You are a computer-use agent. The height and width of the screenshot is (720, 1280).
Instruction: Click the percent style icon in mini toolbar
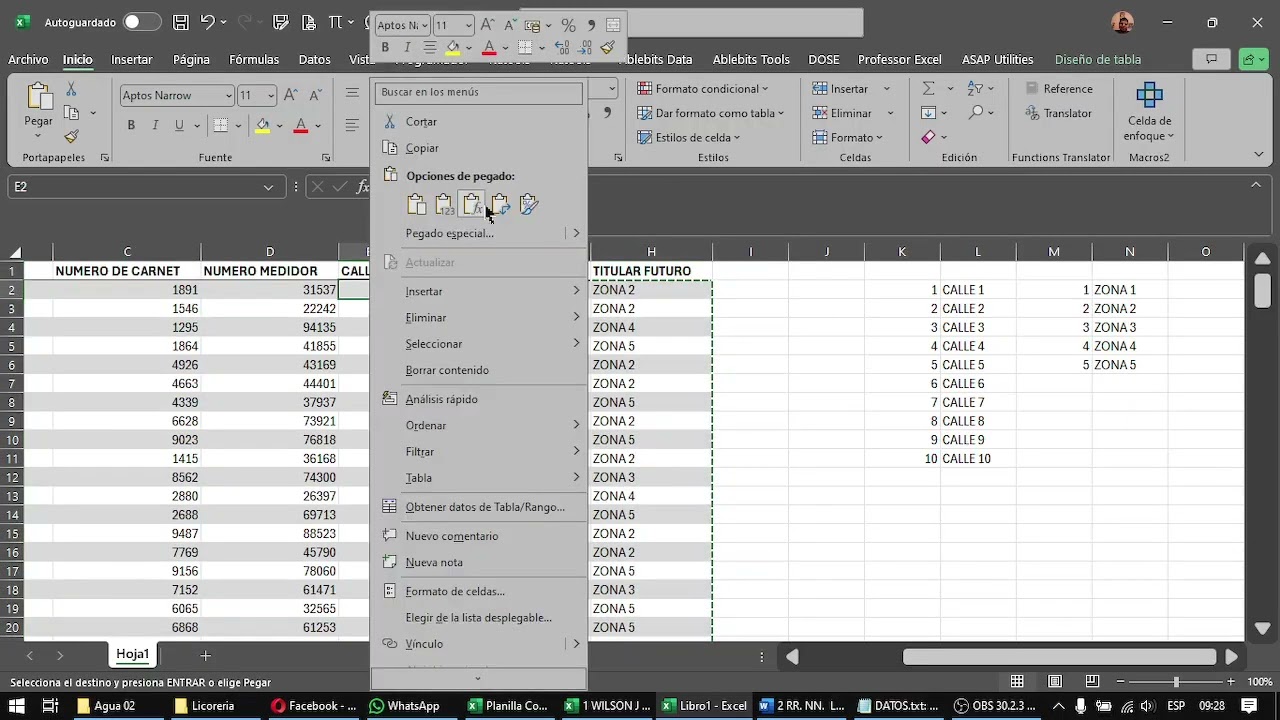point(568,26)
